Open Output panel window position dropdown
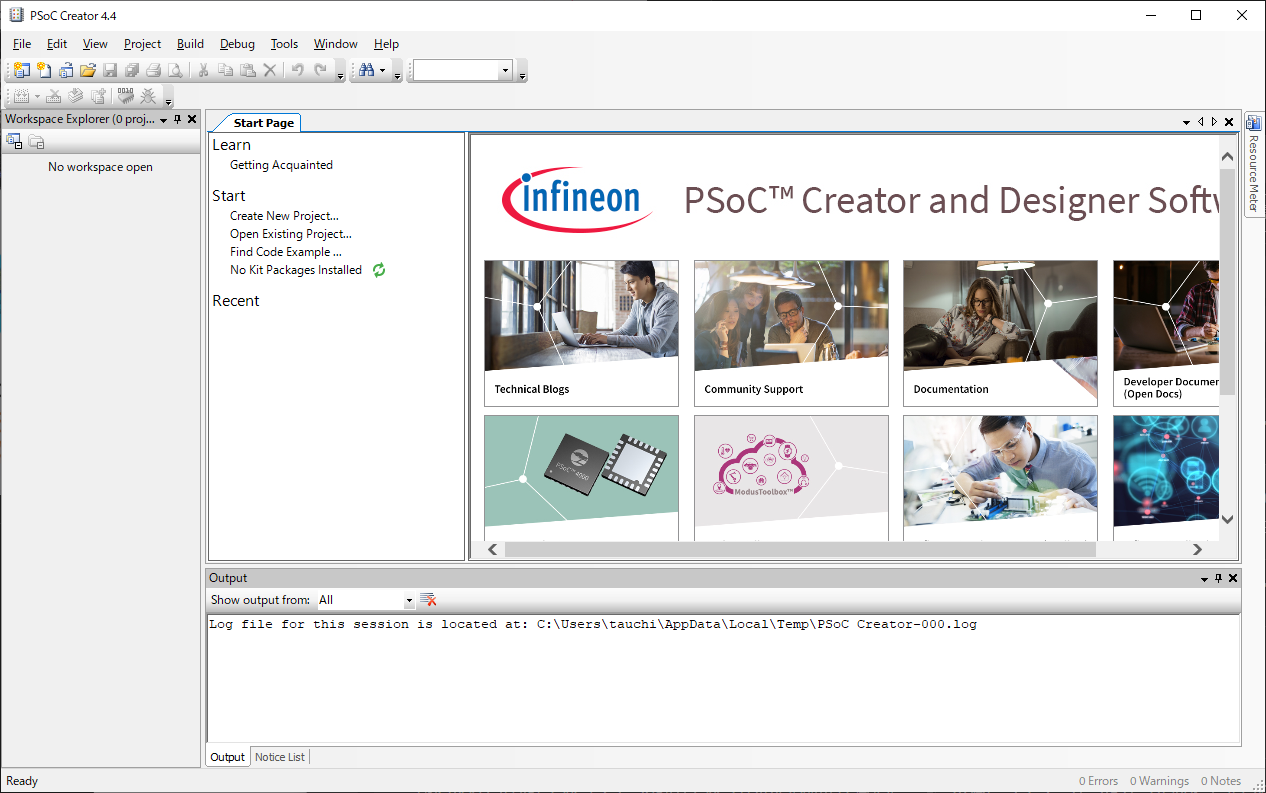Screen dimensions: 1266x793 tap(1205, 579)
